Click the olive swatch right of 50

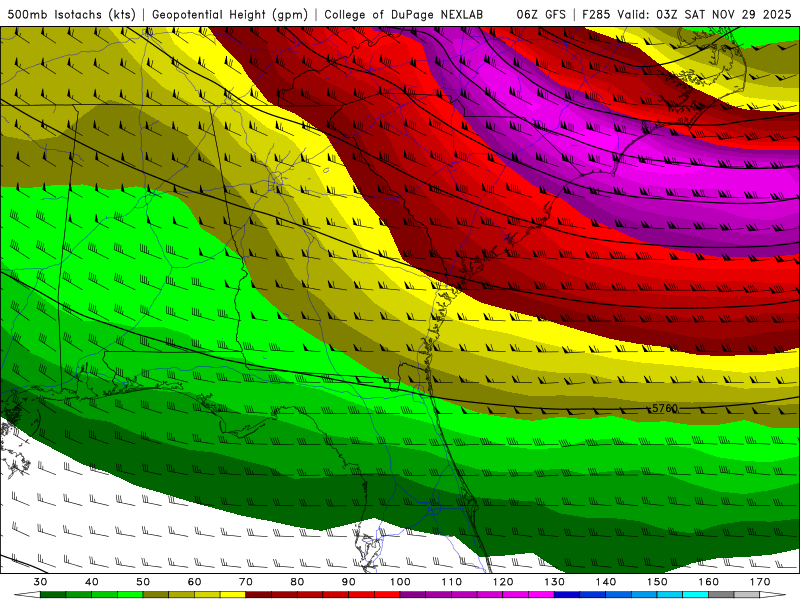pos(156,594)
